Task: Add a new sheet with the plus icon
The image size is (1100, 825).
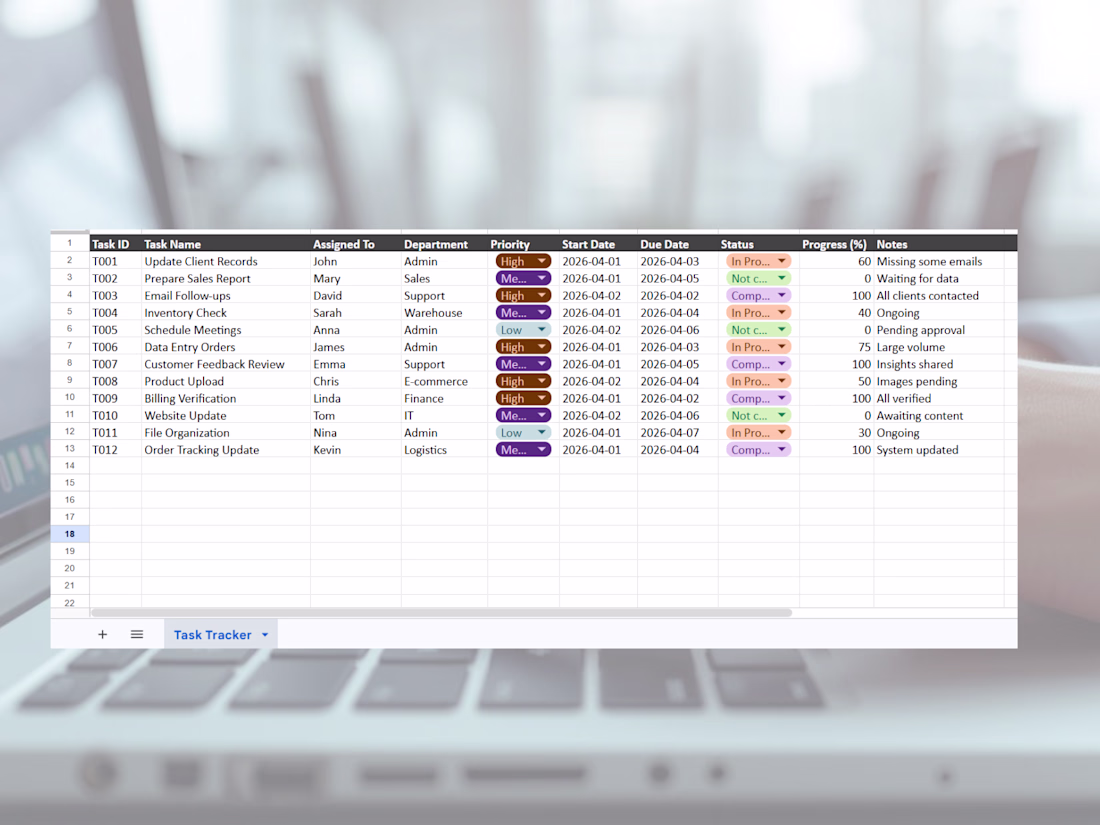Action: [102, 634]
